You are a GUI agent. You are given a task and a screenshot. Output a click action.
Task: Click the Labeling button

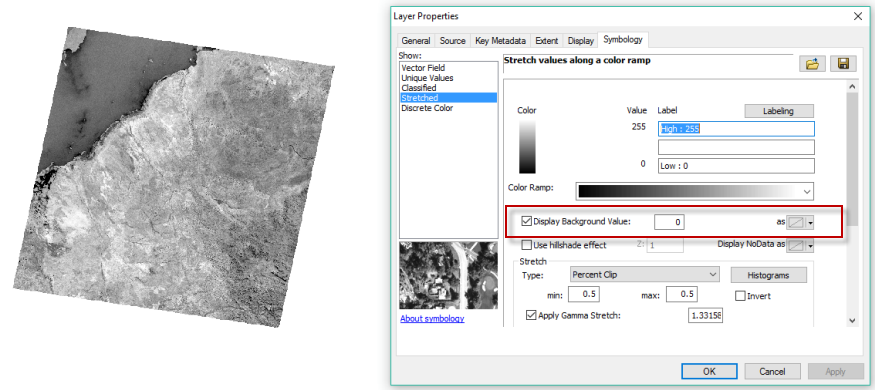coord(778,111)
